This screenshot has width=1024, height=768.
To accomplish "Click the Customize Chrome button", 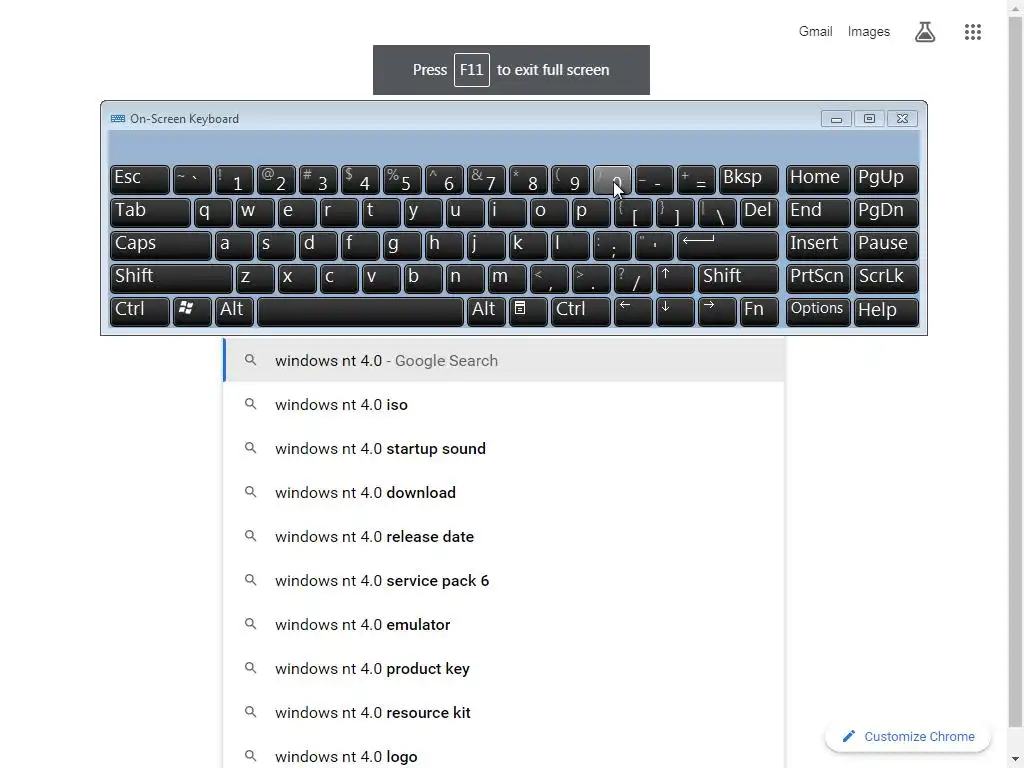I will click(908, 736).
